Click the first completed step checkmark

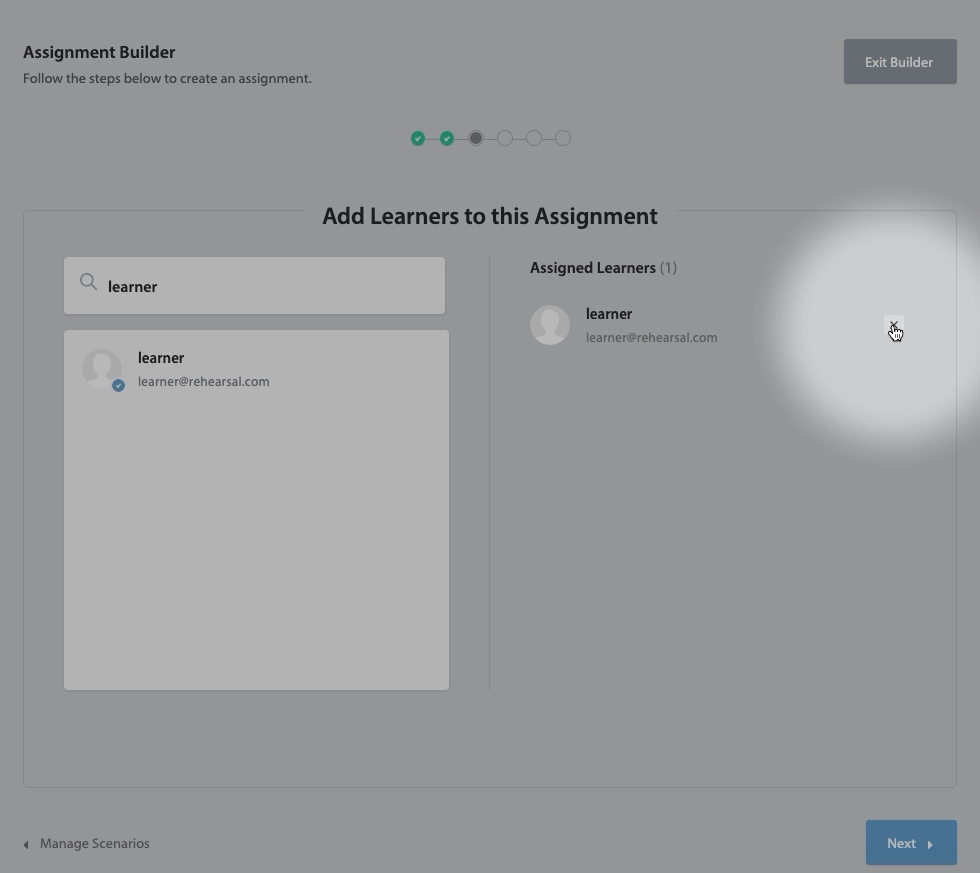418,139
